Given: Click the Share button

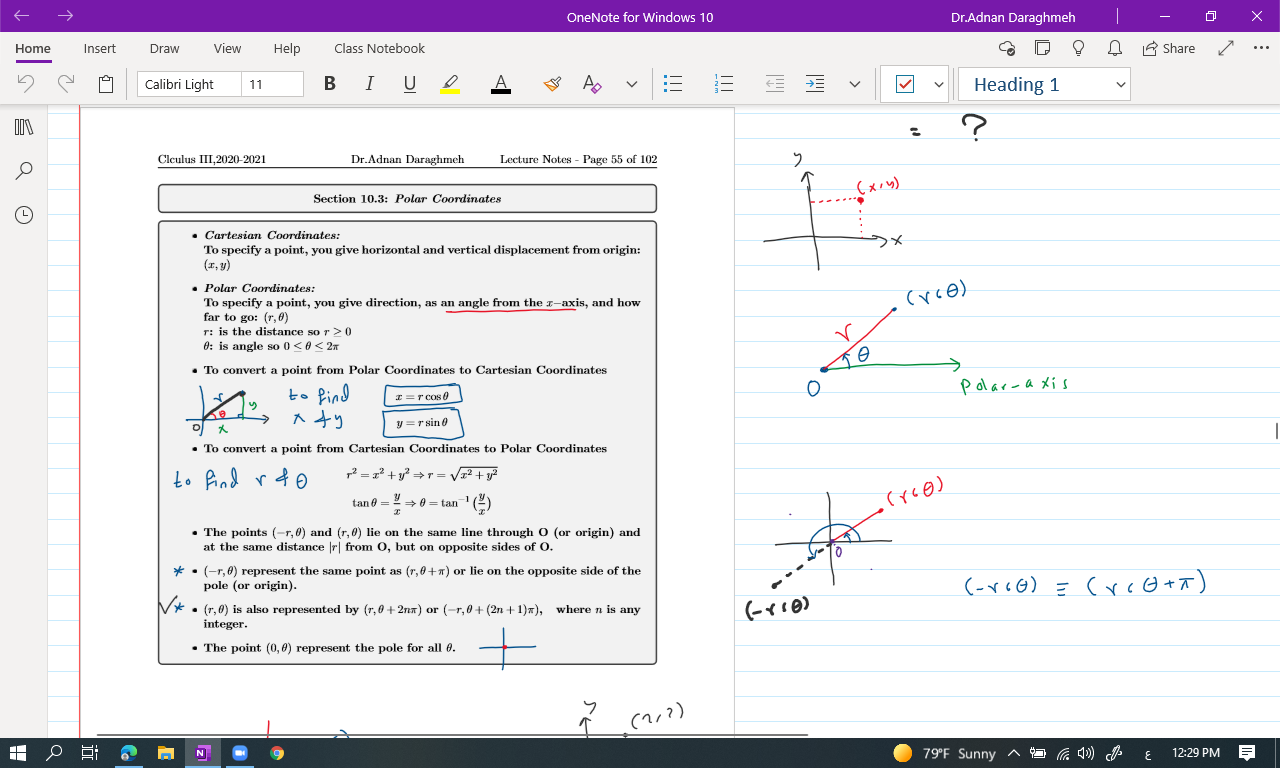Looking at the screenshot, I should [x=1168, y=48].
